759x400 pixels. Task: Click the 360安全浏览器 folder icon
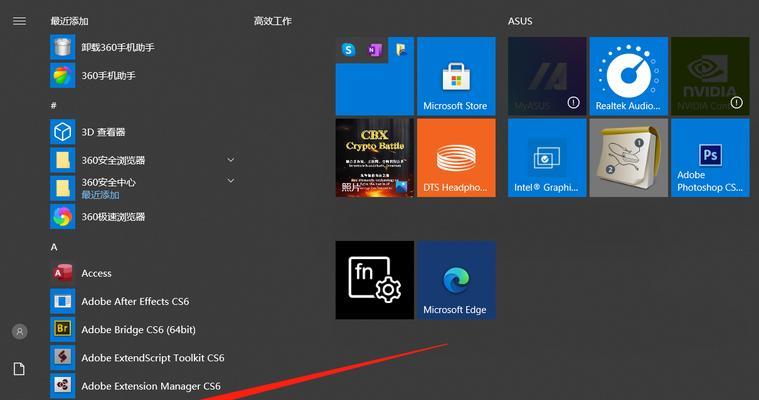click(x=62, y=160)
